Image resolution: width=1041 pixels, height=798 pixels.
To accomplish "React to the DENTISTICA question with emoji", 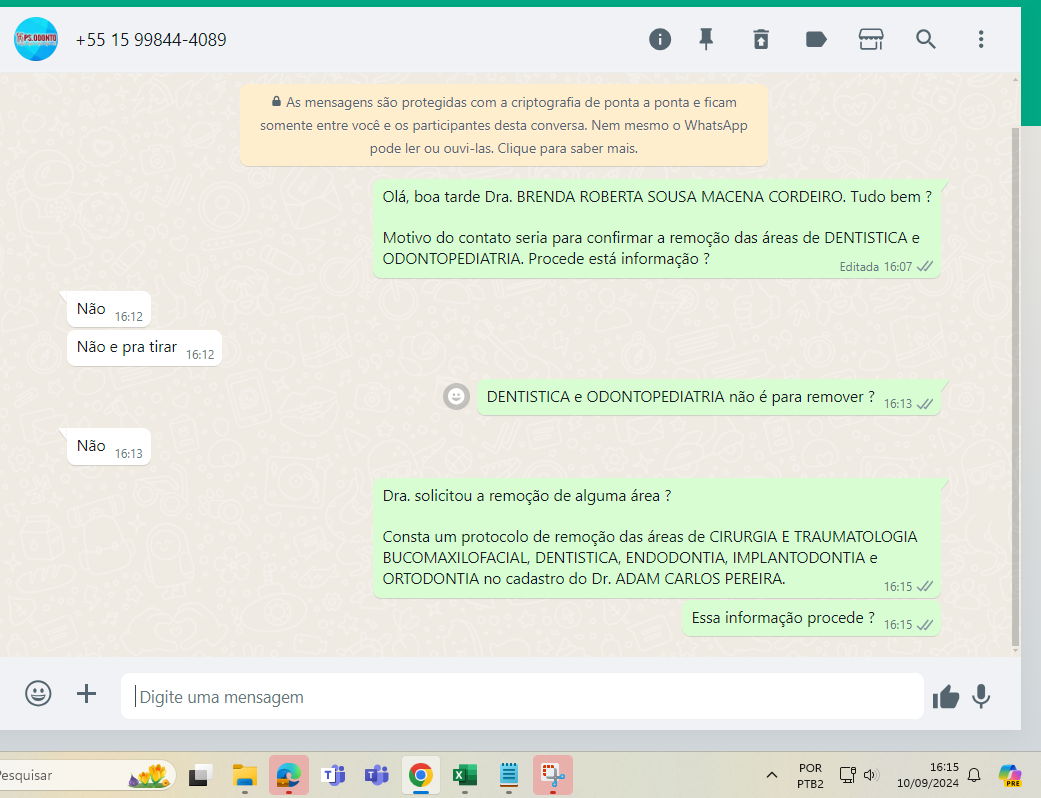I will pyautogui.click(x=456, y=396).
